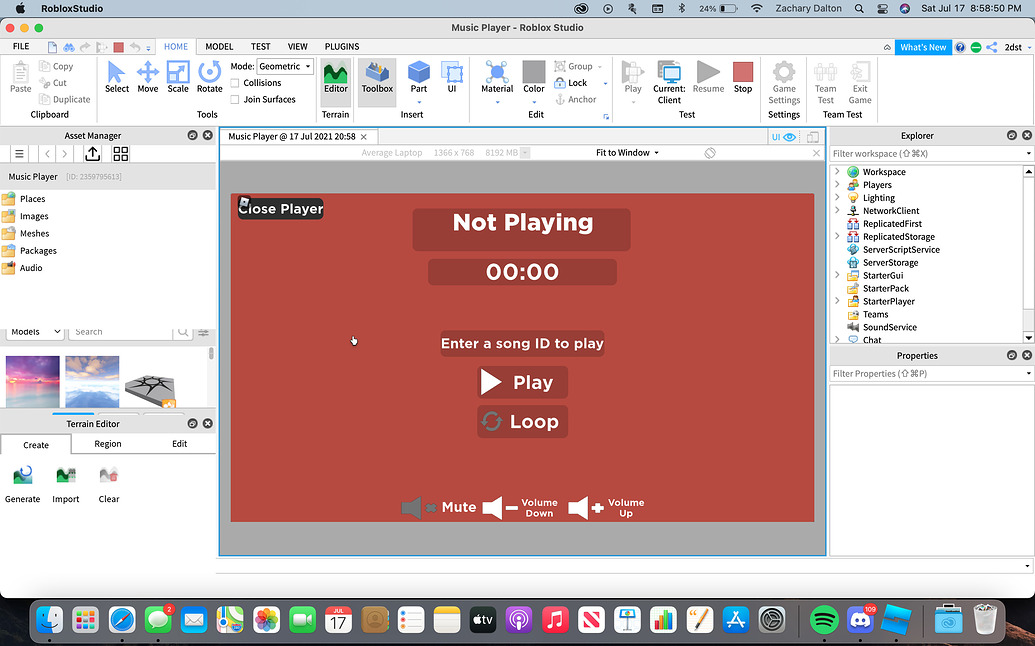
Task: Enable the Join Surfaces checkbox
Action: click(234, 100)
